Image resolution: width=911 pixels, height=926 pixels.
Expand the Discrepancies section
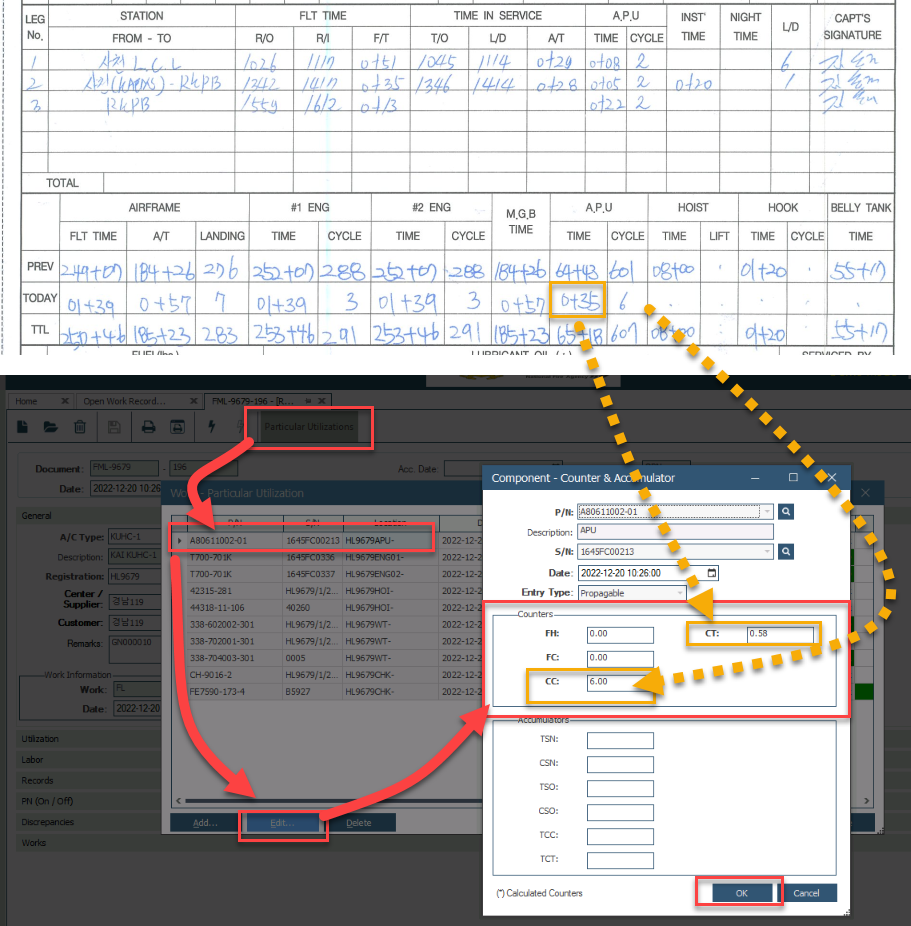47,822
